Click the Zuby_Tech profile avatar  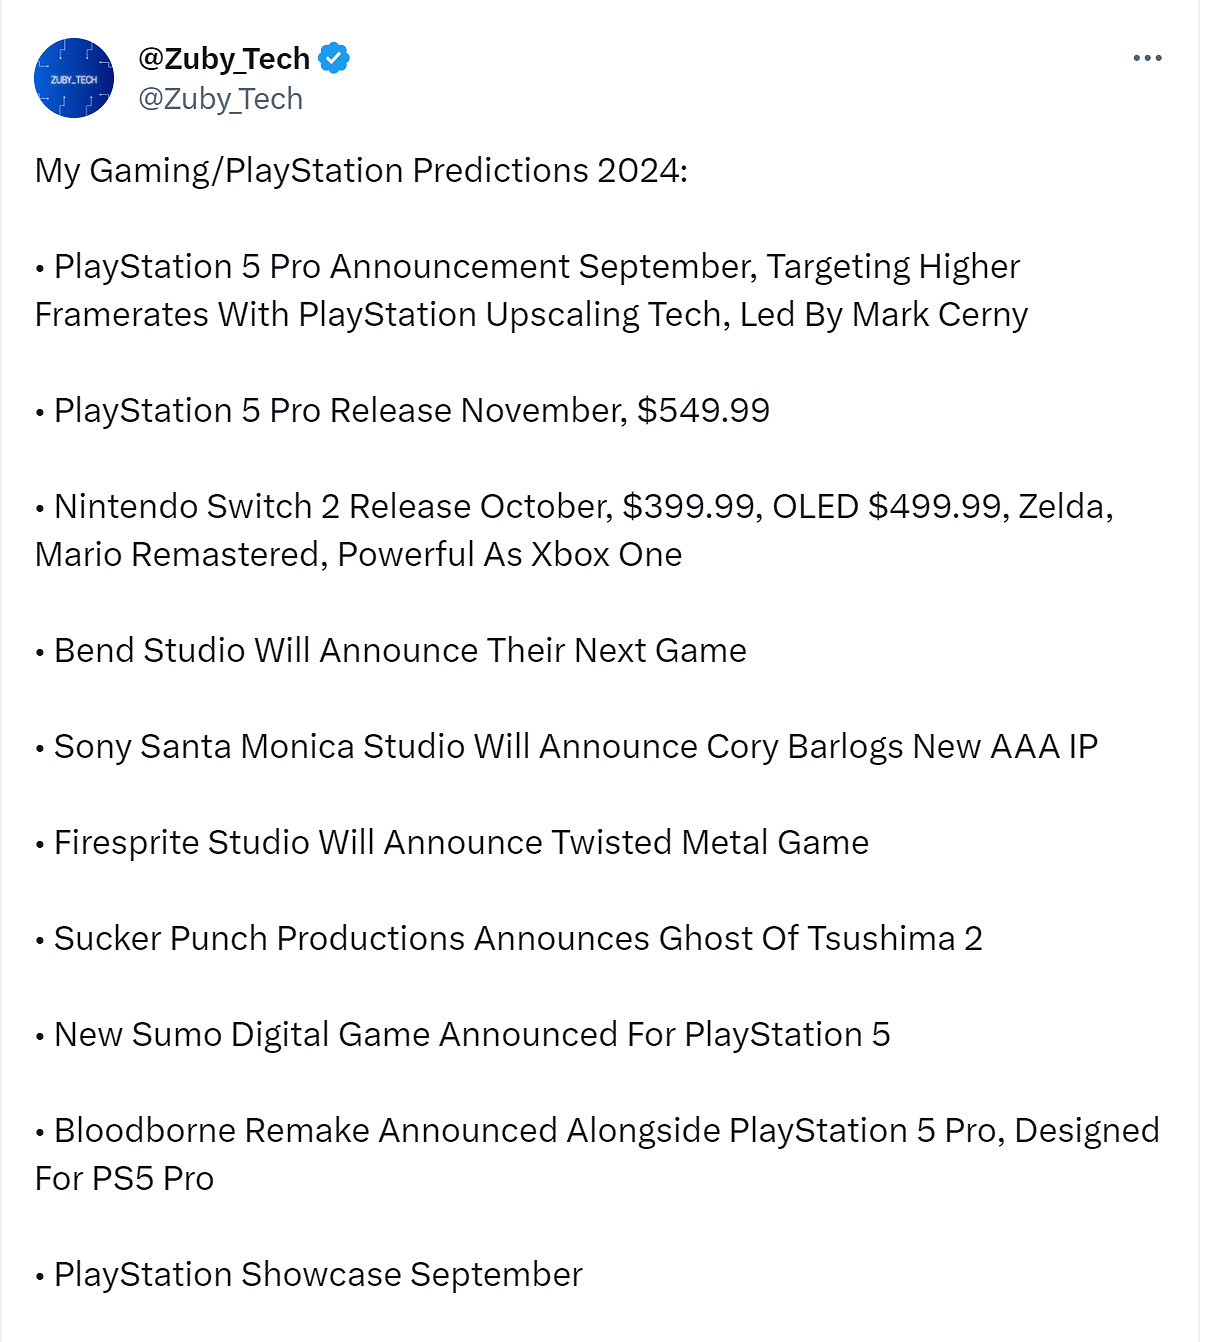74,78
